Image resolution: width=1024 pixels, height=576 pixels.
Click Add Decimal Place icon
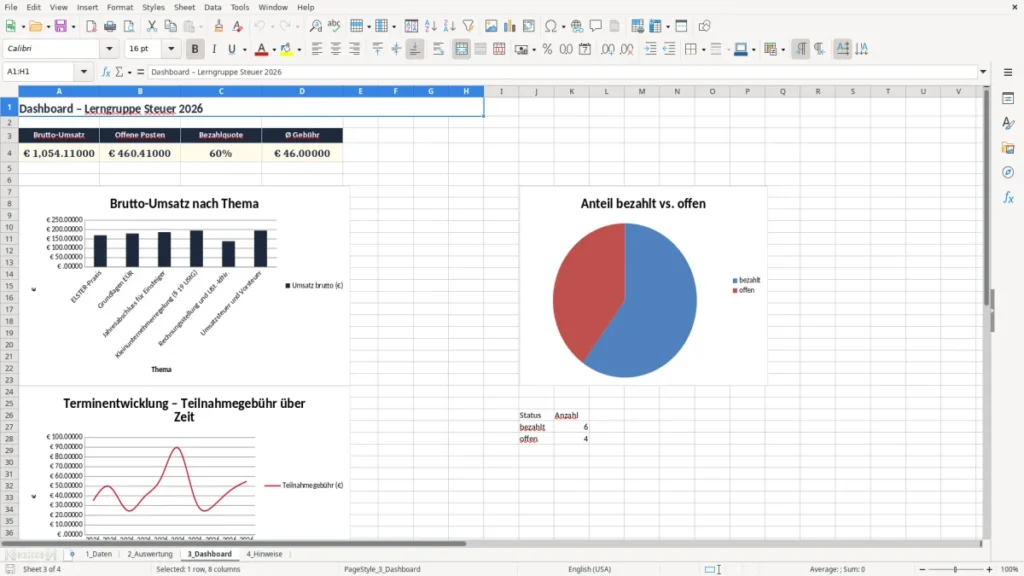click(x=607, y=49)
